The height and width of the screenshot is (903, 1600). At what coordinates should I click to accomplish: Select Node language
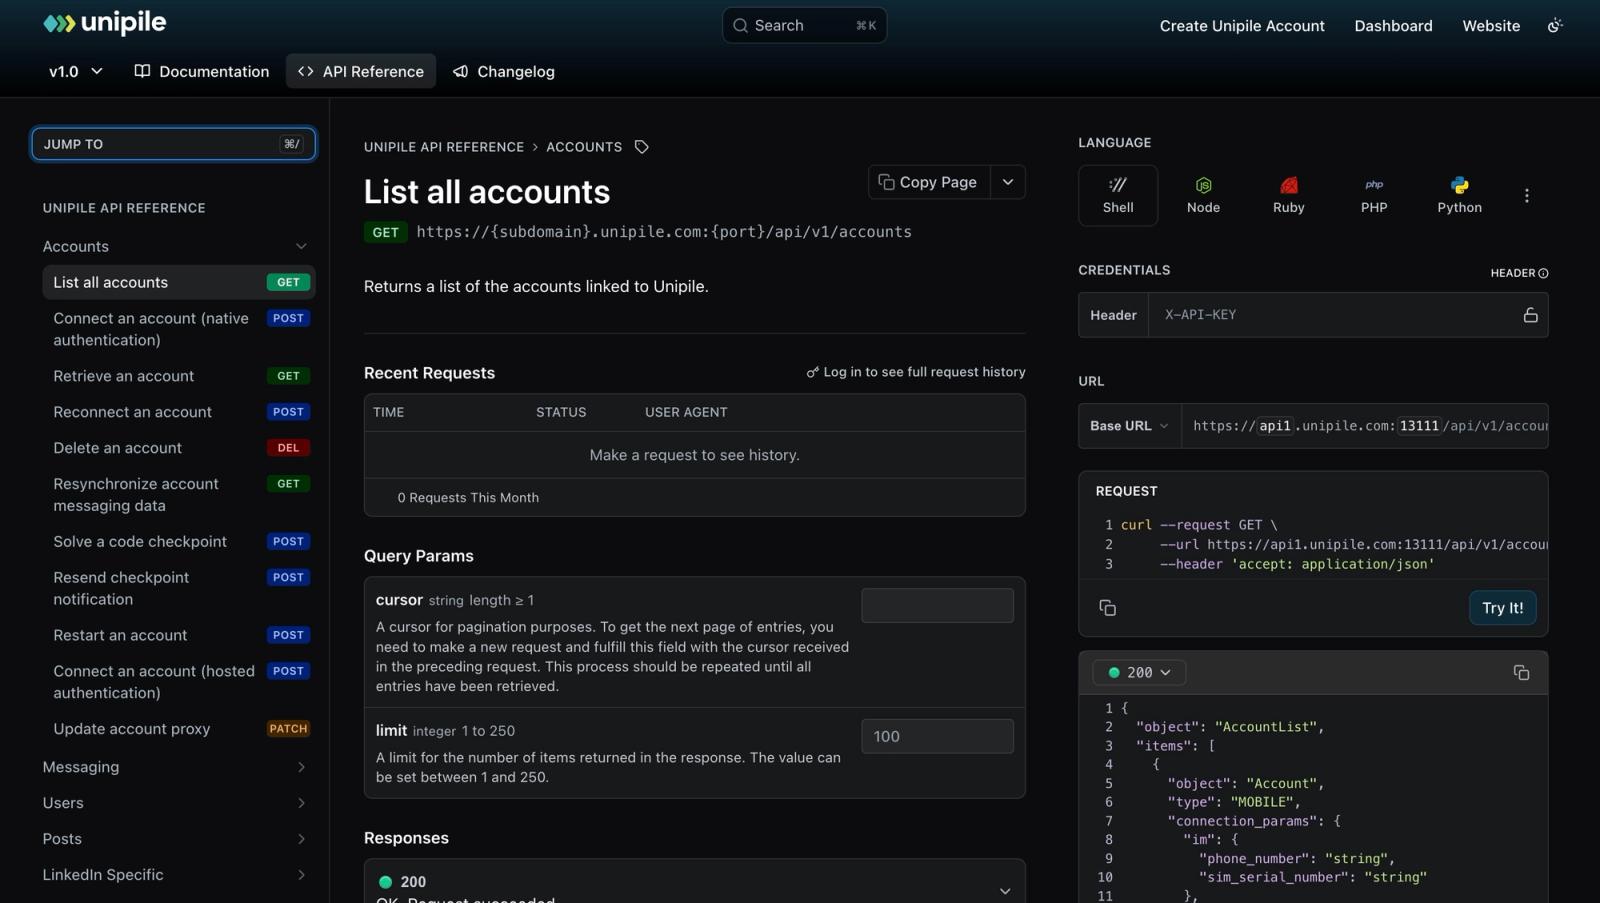click(x=1203, y=195)
